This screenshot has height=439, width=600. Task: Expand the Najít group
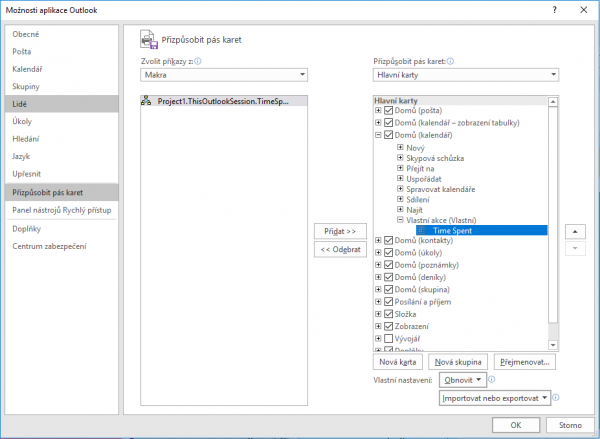click(x=400, y=209)
